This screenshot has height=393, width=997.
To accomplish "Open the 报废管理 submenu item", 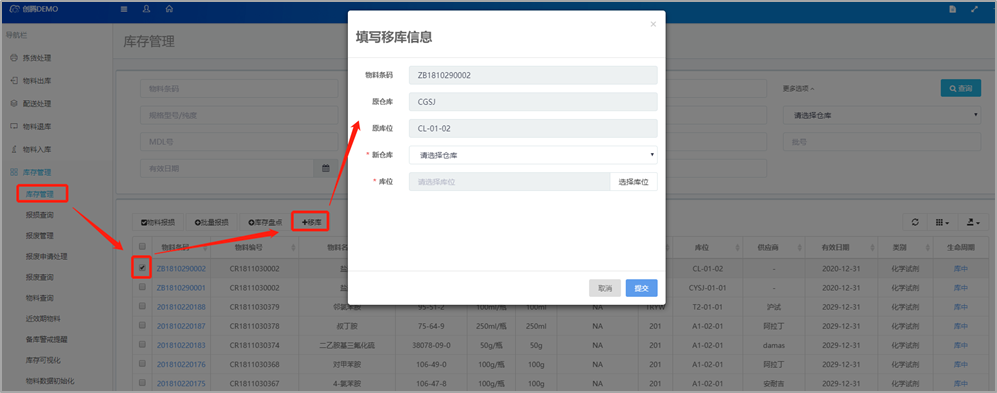I will point(39,236).
